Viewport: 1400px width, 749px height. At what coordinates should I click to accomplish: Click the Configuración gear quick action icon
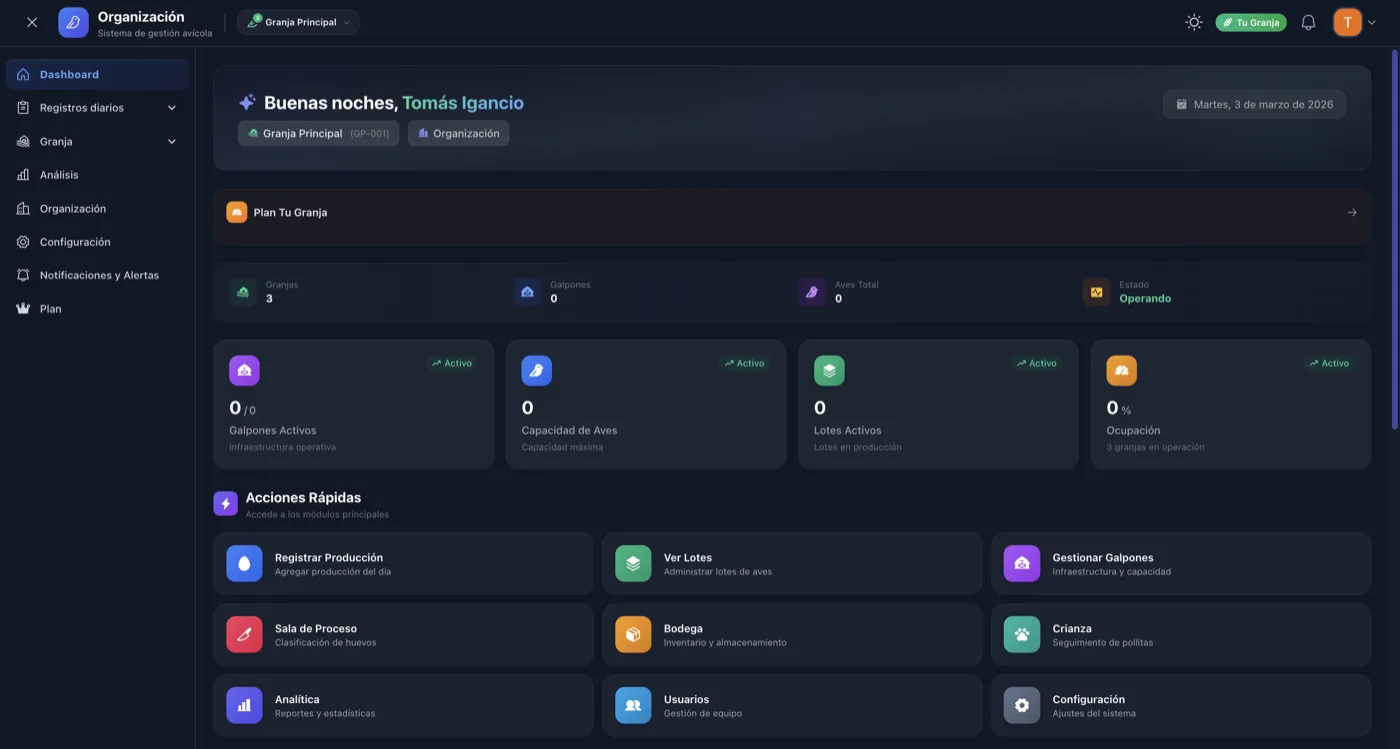tap(1022, 705)
